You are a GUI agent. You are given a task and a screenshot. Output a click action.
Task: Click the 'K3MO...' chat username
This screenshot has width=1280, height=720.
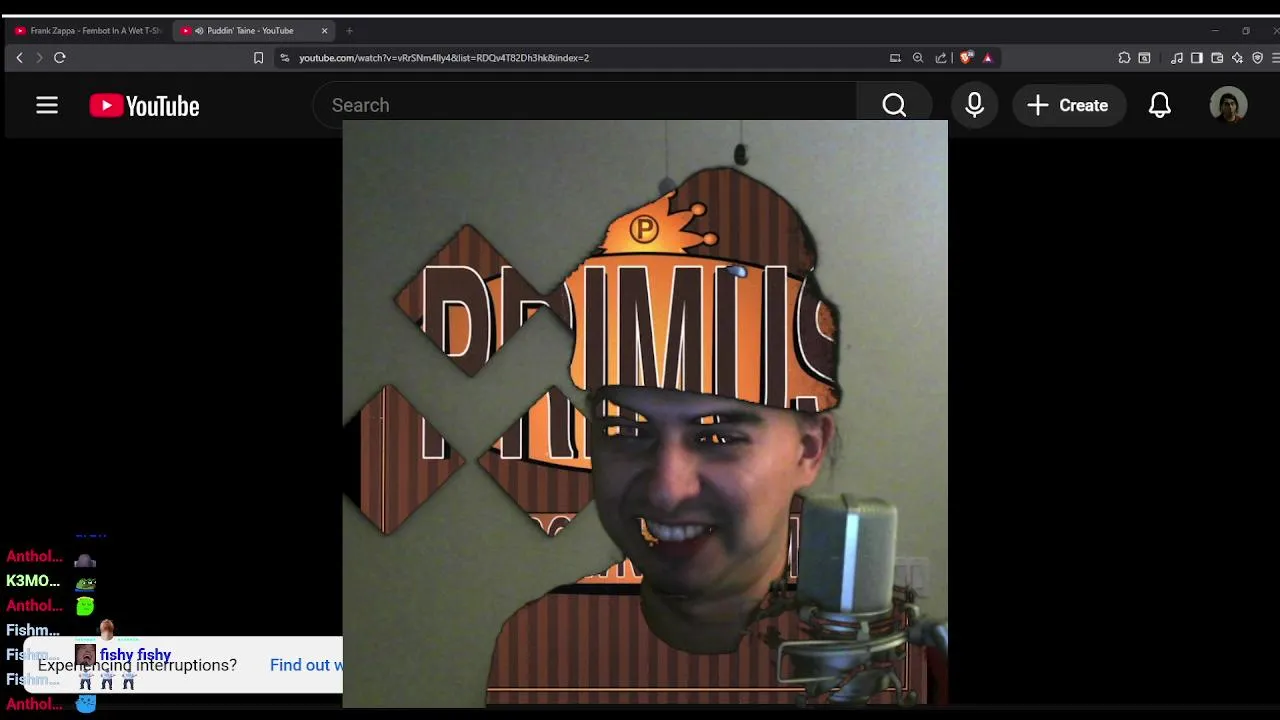click(33, 581)
